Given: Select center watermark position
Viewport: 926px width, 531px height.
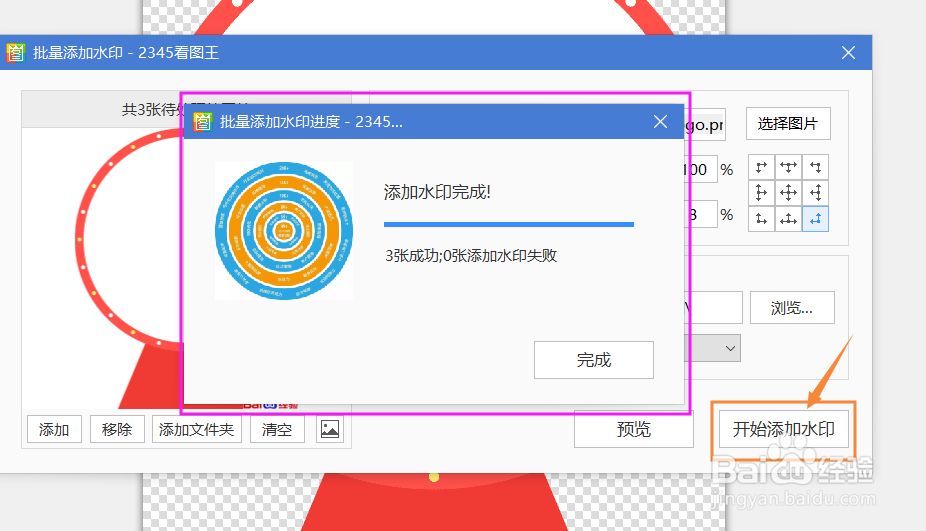Looking at the screenshot, I should point(788,193).
